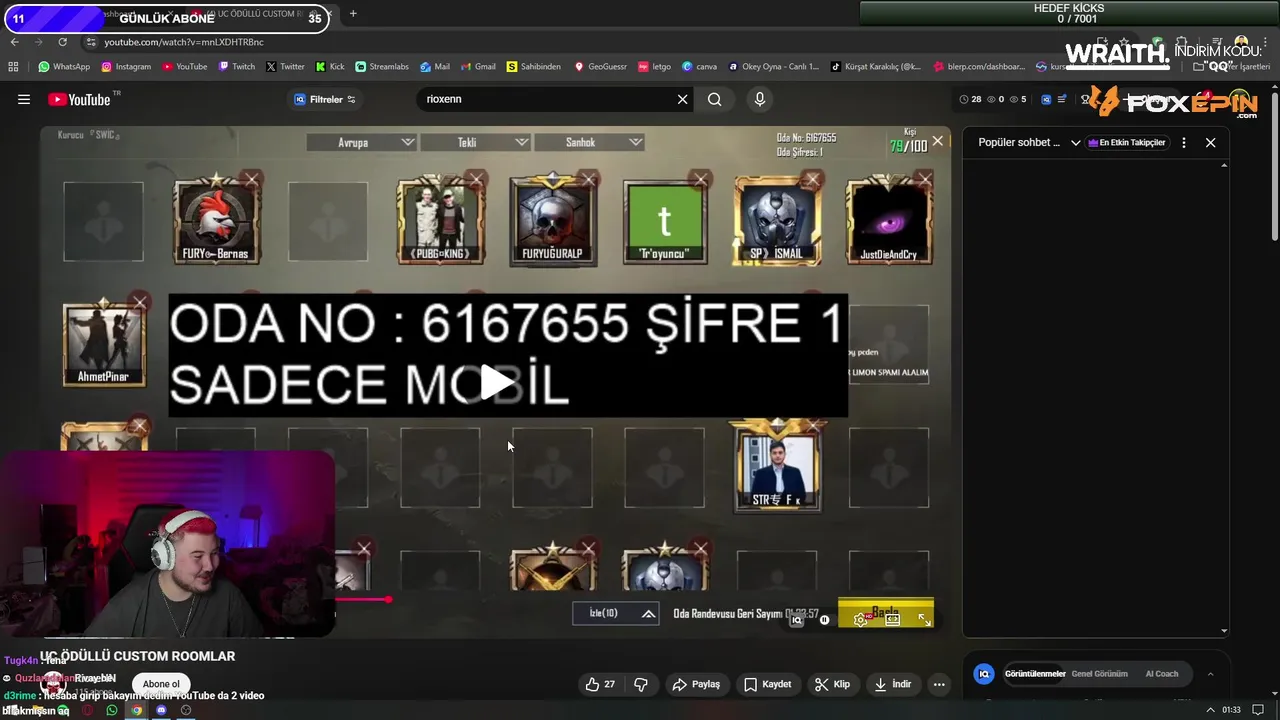Open canva bookmark

click(699, 67)
